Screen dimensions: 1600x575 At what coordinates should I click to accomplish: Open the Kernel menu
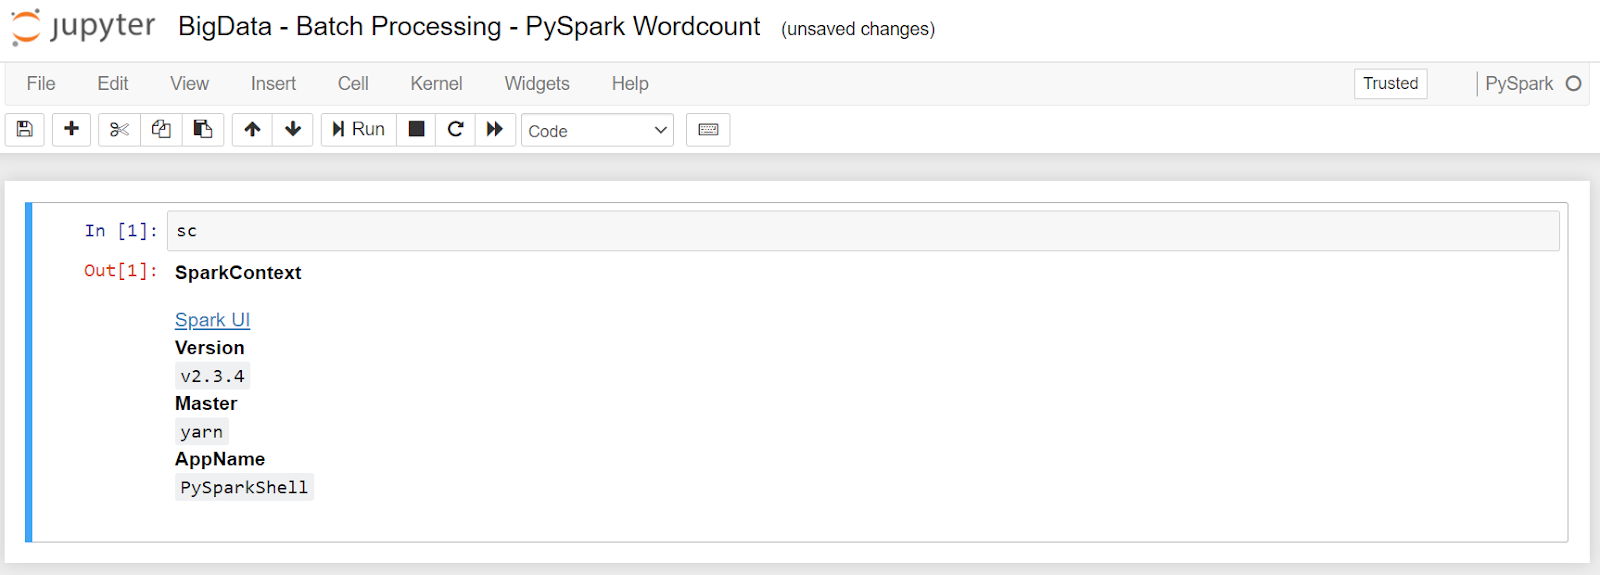(x=436, y=84)
